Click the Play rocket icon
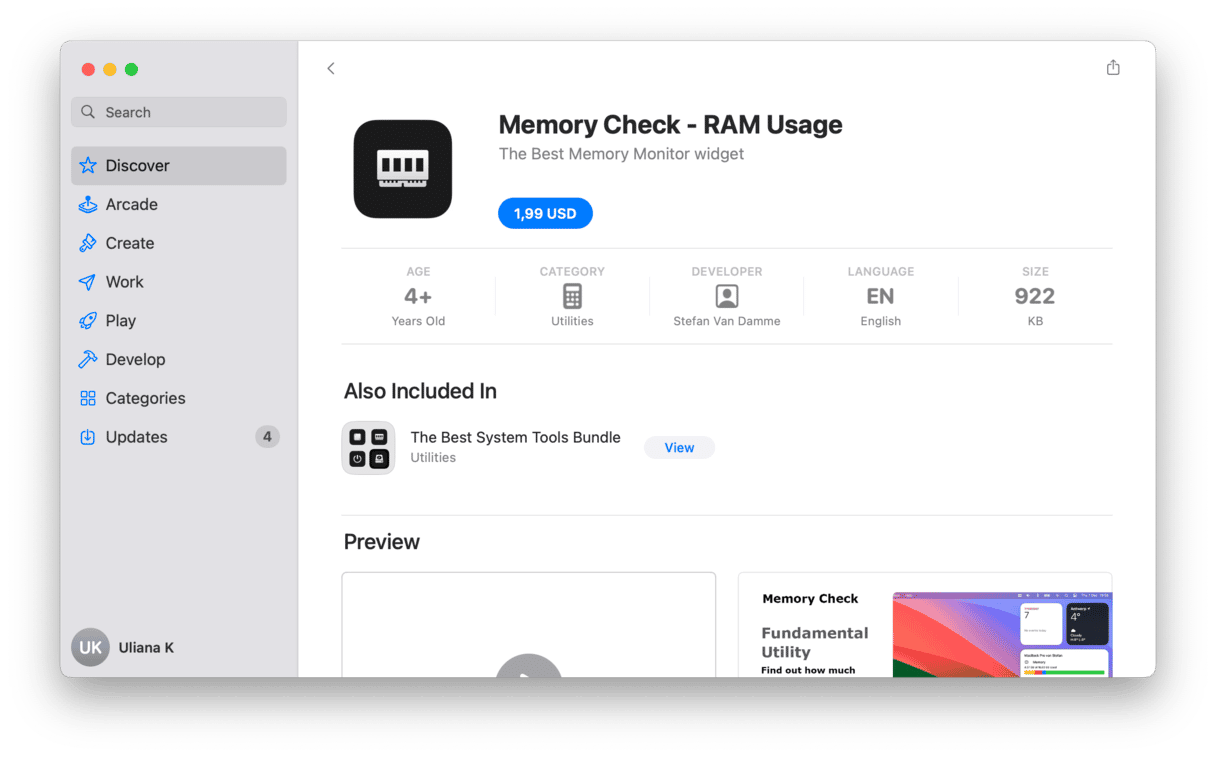Screen dimensions: 1216x757 tap(88, 321)
